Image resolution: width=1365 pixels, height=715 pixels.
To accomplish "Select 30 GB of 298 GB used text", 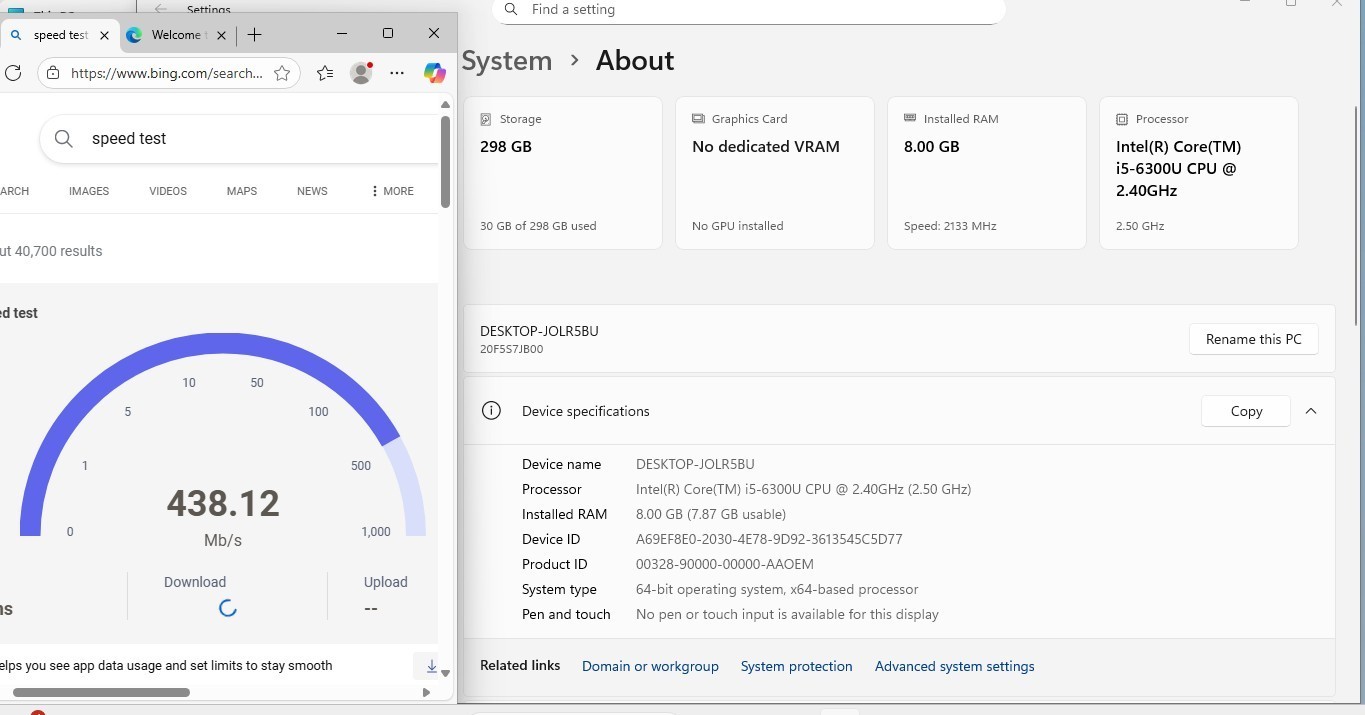I will [x=538, y=226].
